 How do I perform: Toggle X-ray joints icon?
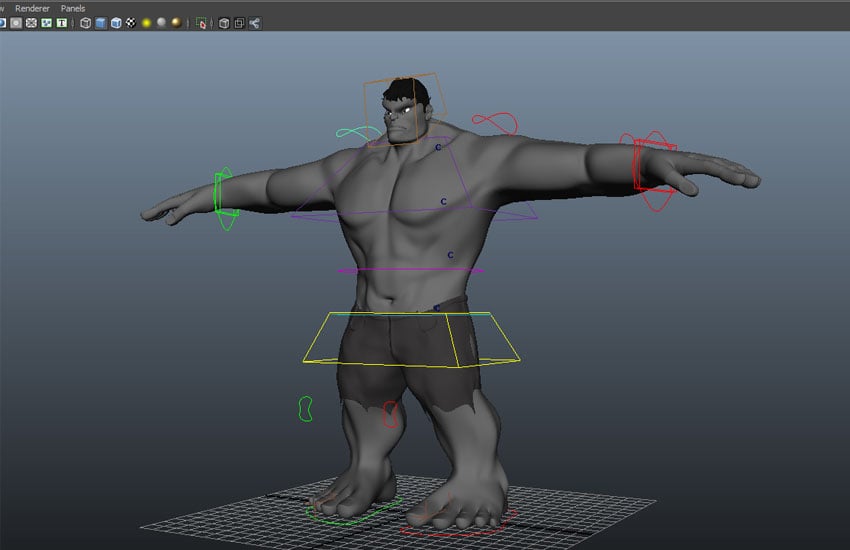click(254, 23)
